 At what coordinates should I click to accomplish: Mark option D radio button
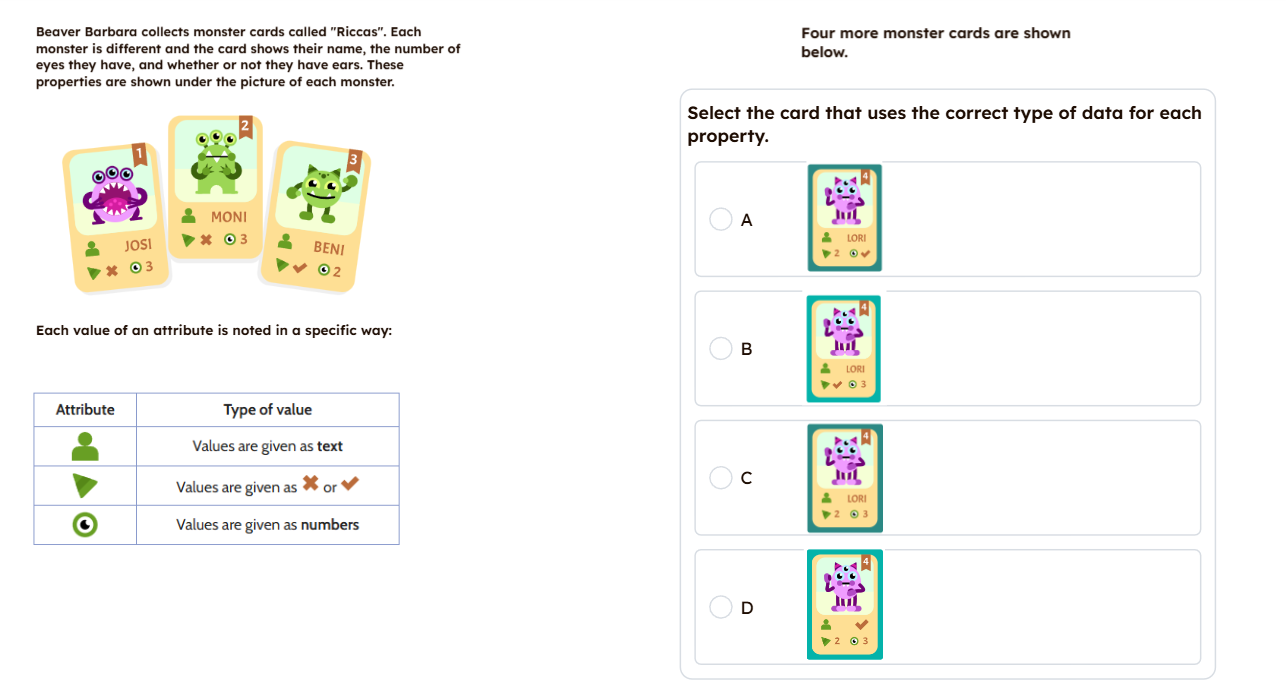(x=720, y=607)
